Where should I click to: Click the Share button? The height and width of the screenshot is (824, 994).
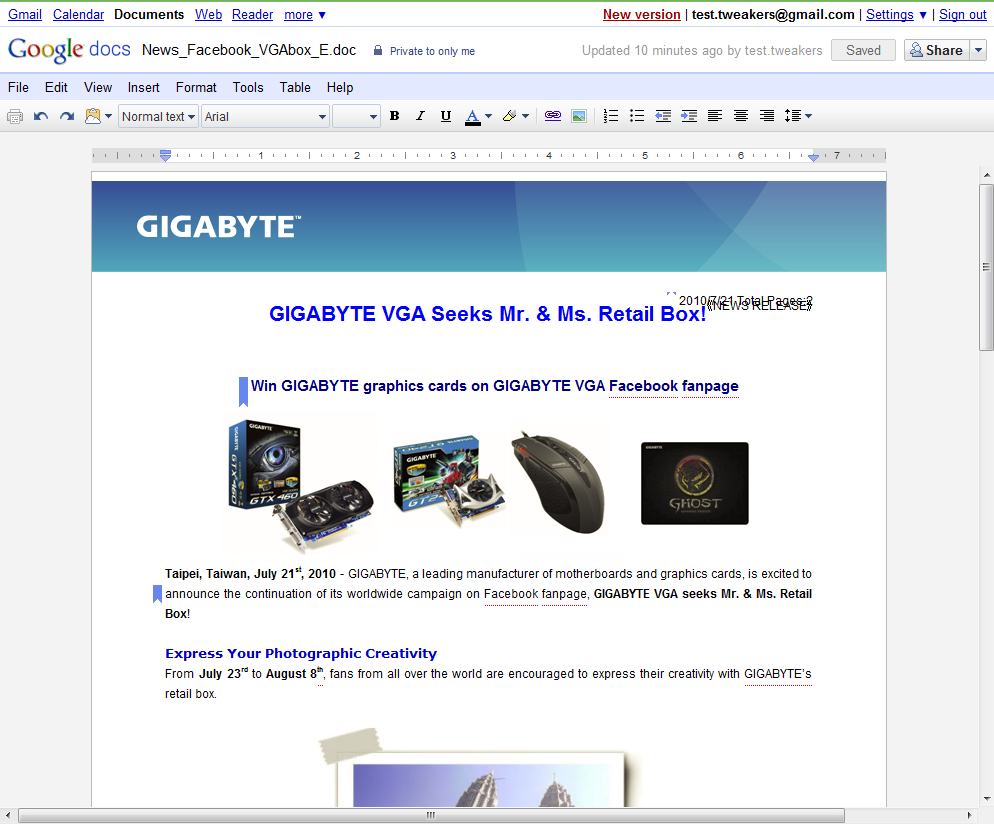click(x=936, y=50)
